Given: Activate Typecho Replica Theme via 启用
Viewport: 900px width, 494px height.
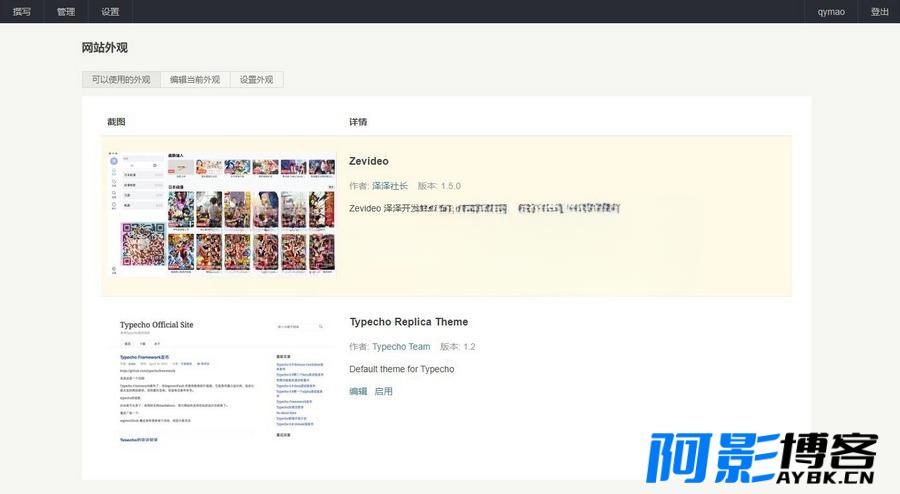Looking at the screenshot, I should tap(383, 391).
